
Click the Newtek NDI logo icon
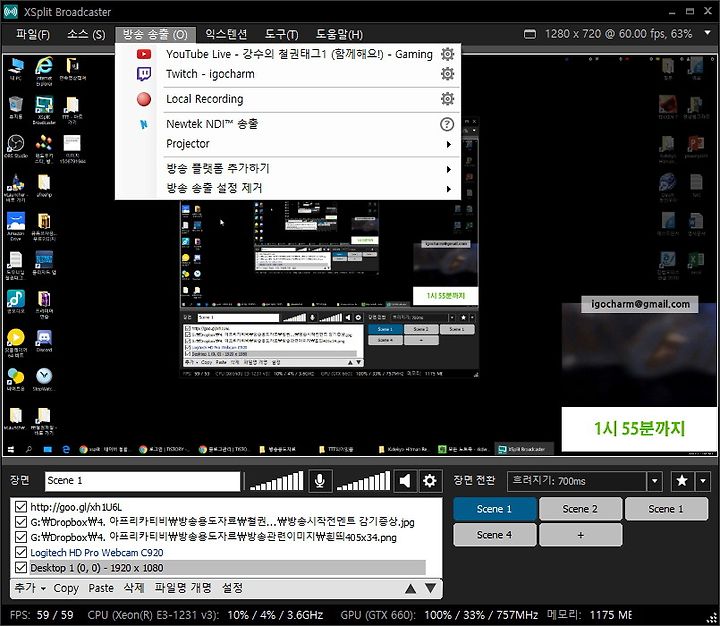144,124
